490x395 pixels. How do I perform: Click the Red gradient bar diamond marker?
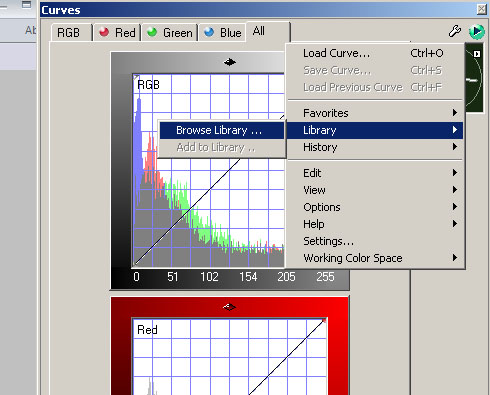[229, 307]
